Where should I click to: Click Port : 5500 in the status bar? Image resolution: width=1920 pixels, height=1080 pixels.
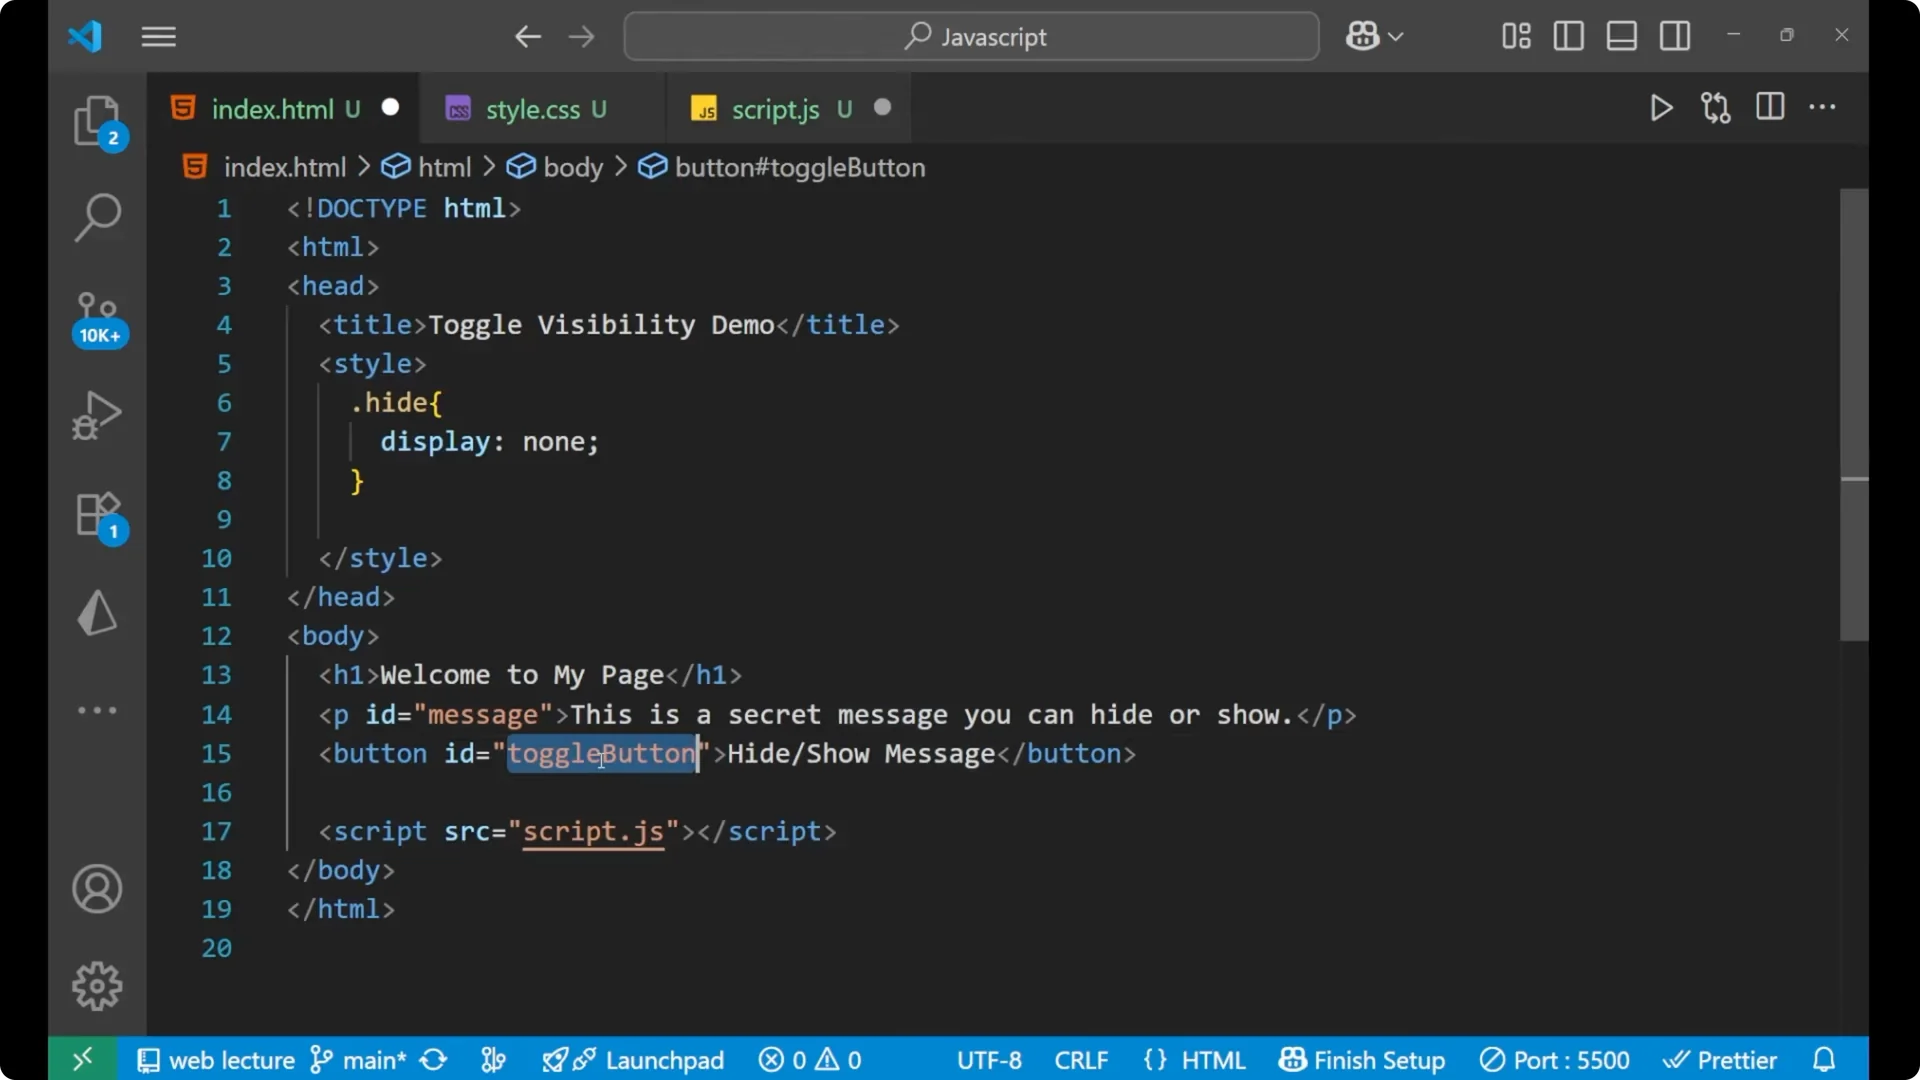(1555, 1060)
